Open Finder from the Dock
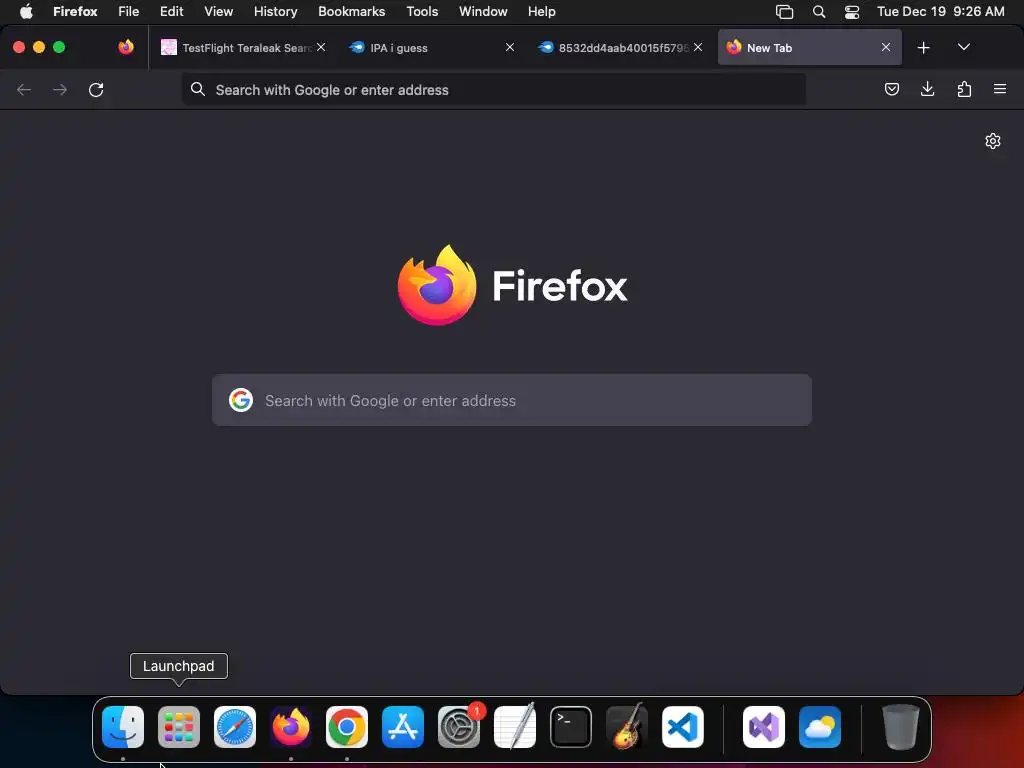The image size is (1024, 768). (x=123, y=726)
